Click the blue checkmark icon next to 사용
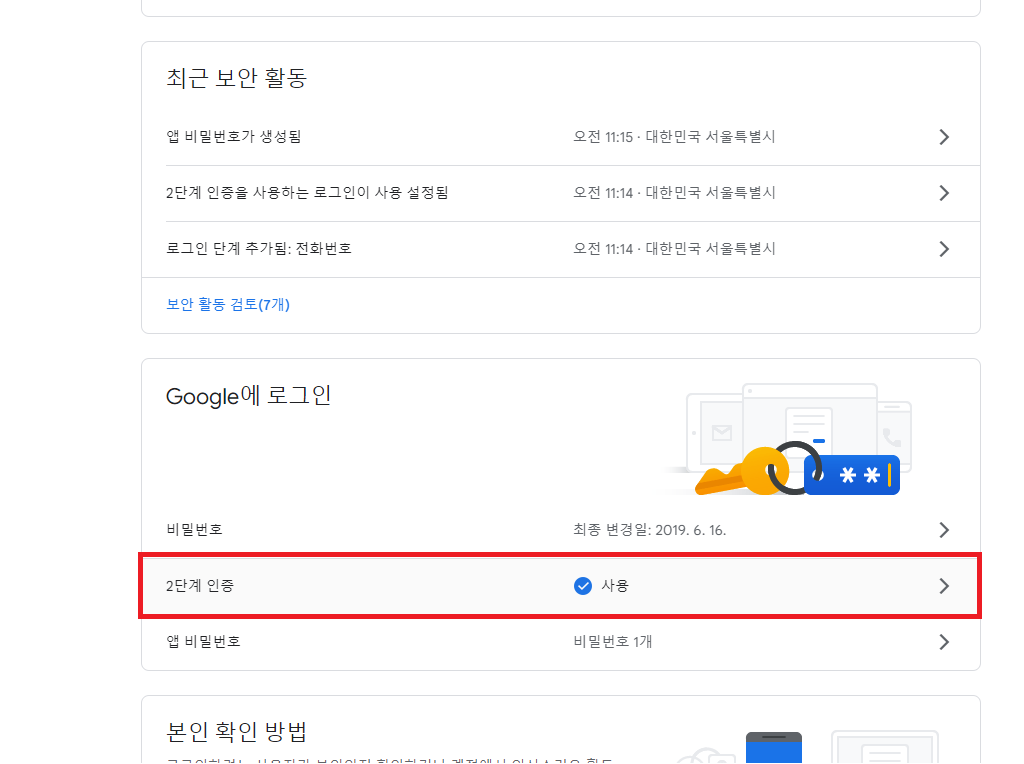Screen dimensions: 1024x764 click(x=583, y=586)
